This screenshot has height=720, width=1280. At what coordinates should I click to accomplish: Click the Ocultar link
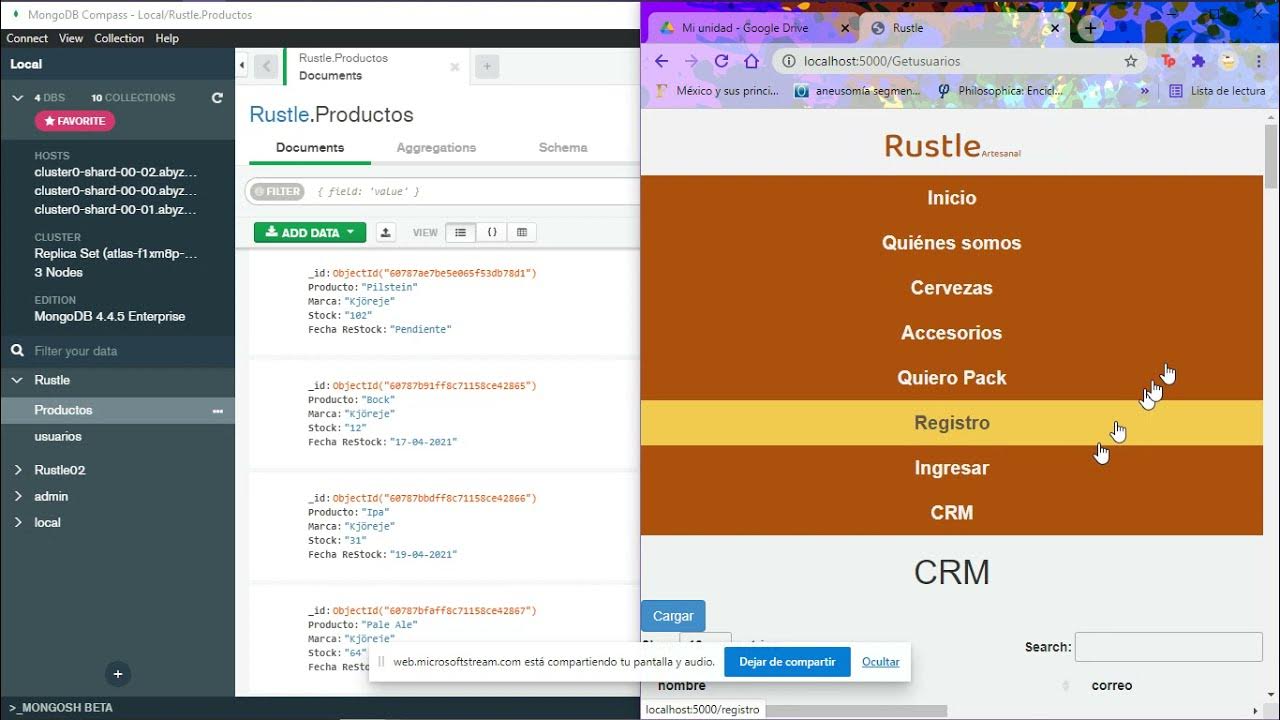pyautogui.click(x=880, y=662)
